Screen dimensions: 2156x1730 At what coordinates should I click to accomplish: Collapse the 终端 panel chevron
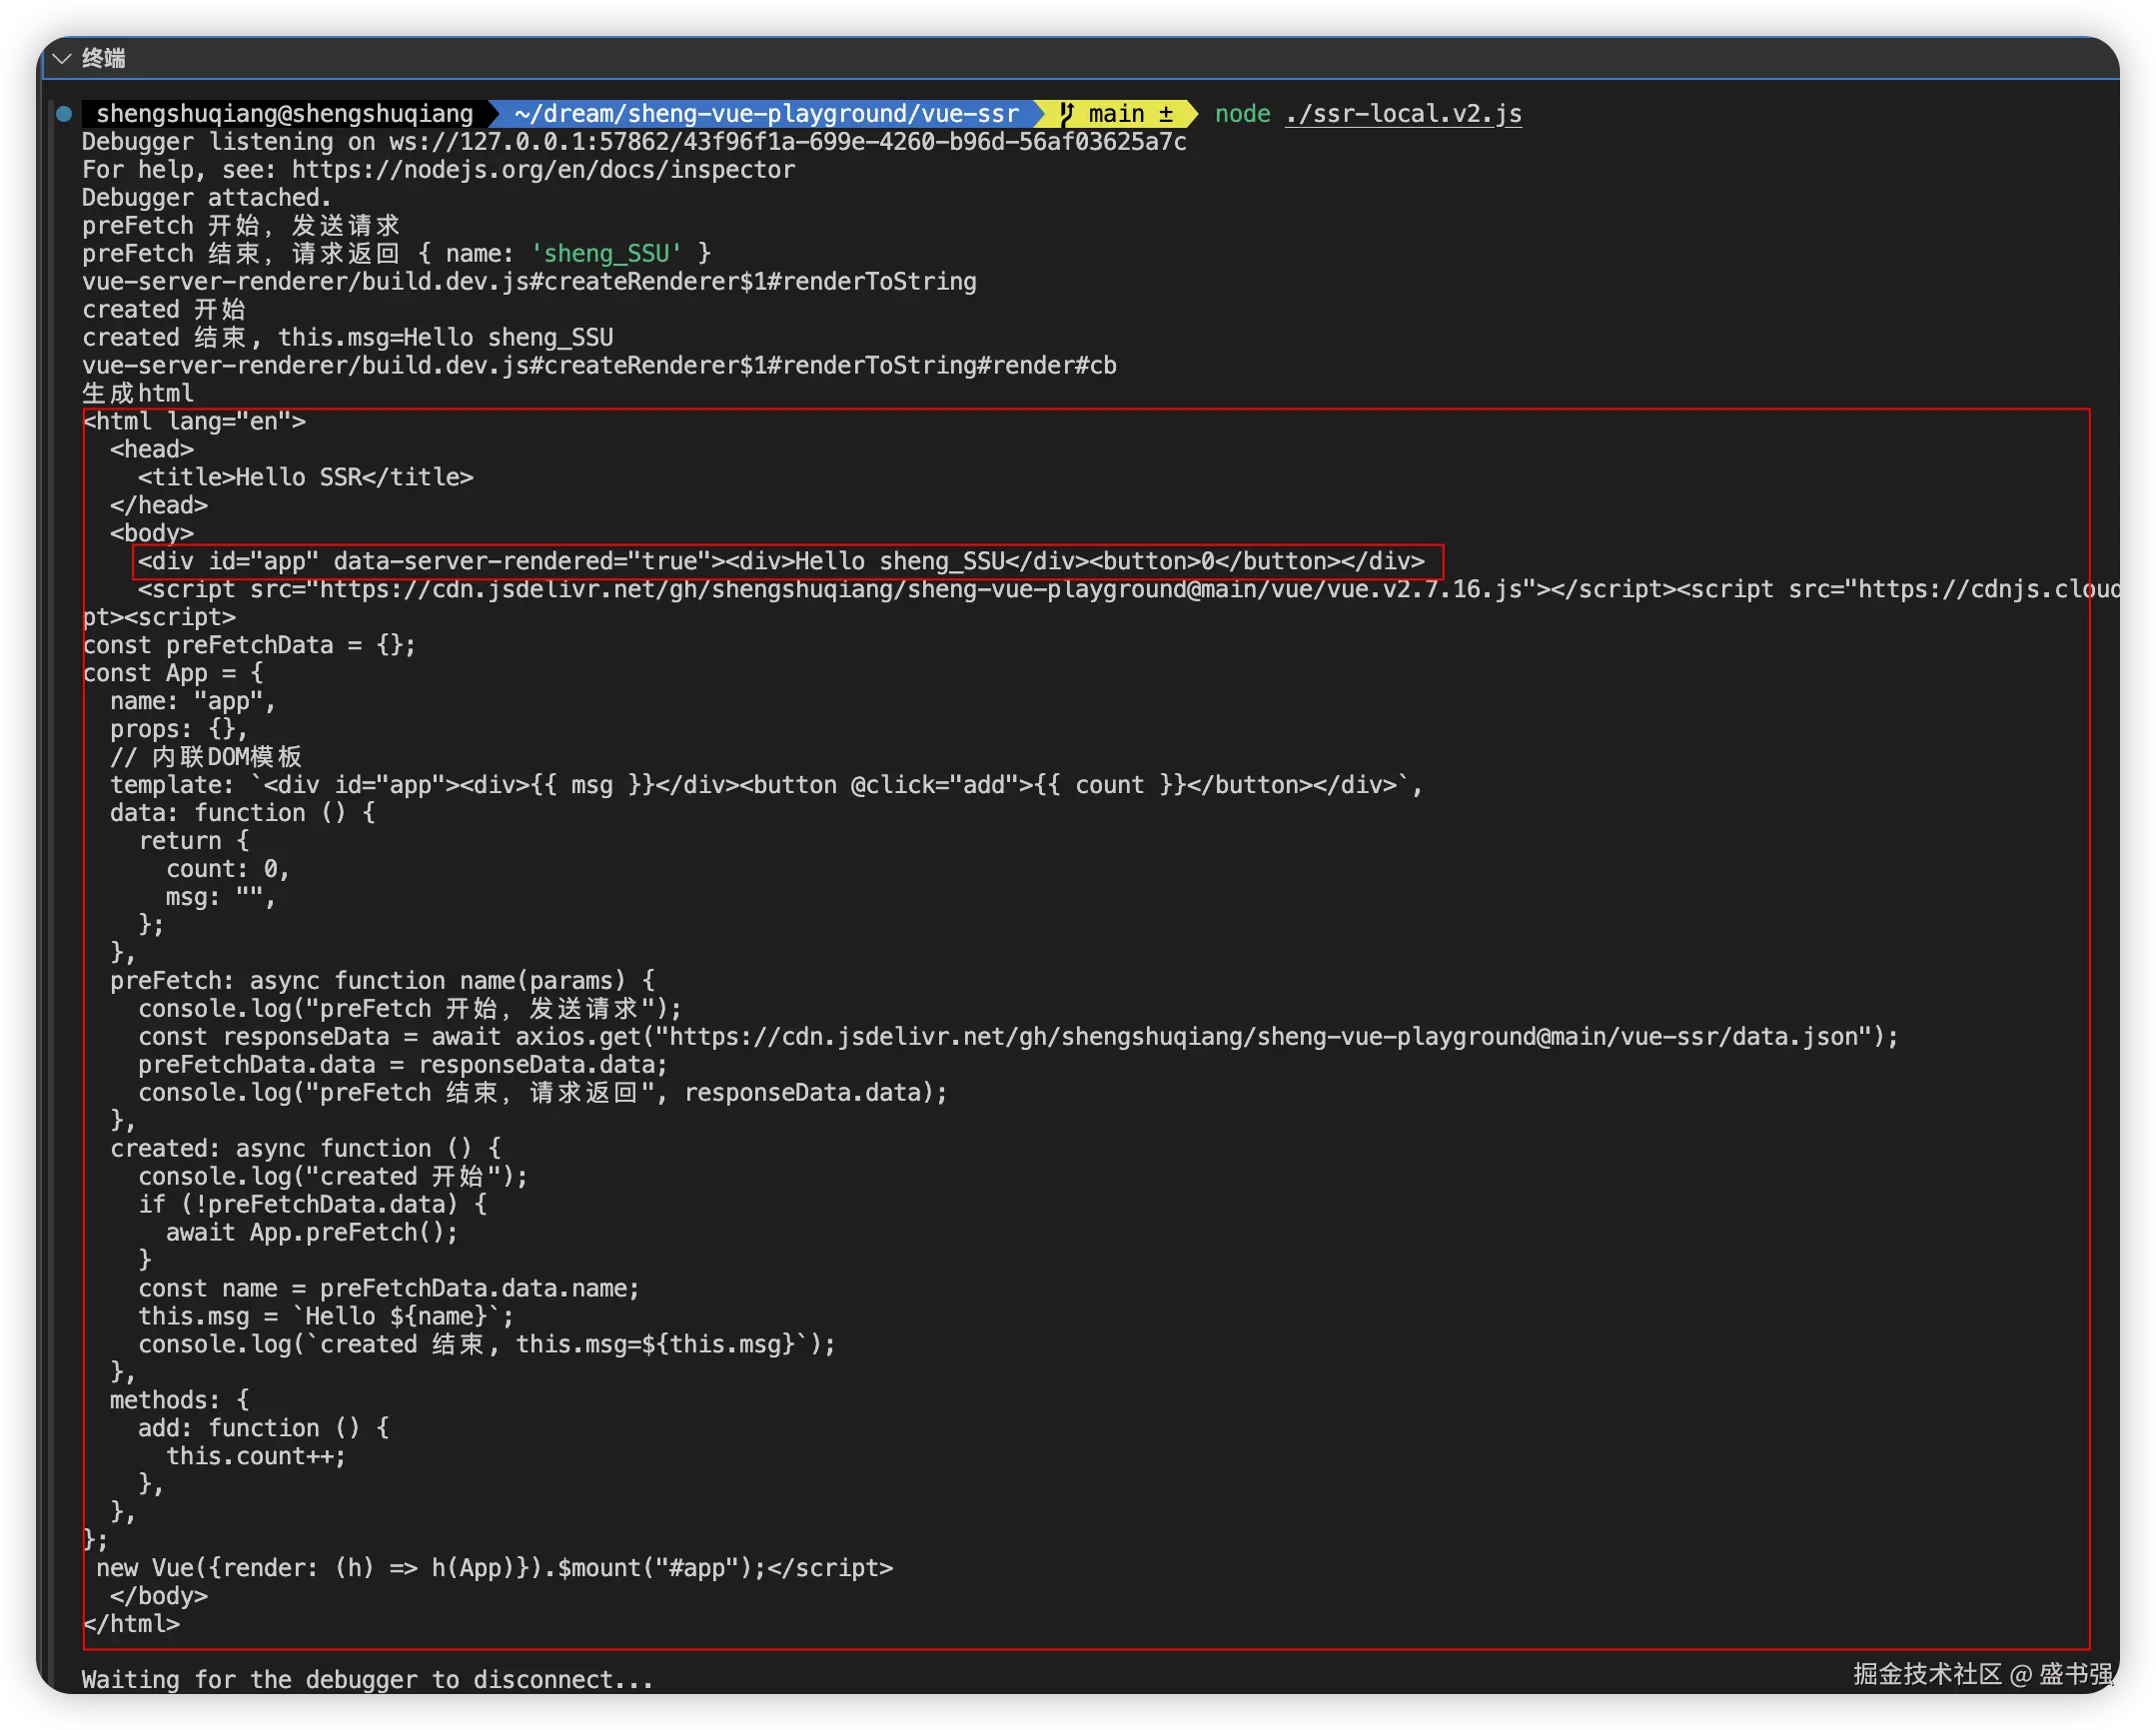pyautogui.click(x=62, y=58)
